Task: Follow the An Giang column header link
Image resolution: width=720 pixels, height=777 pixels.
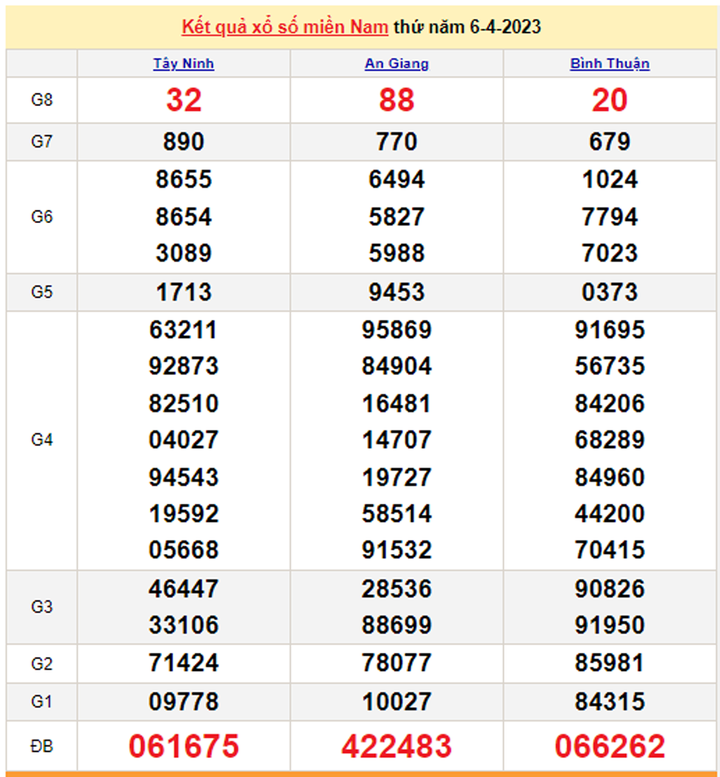Action: pos(396,64)
